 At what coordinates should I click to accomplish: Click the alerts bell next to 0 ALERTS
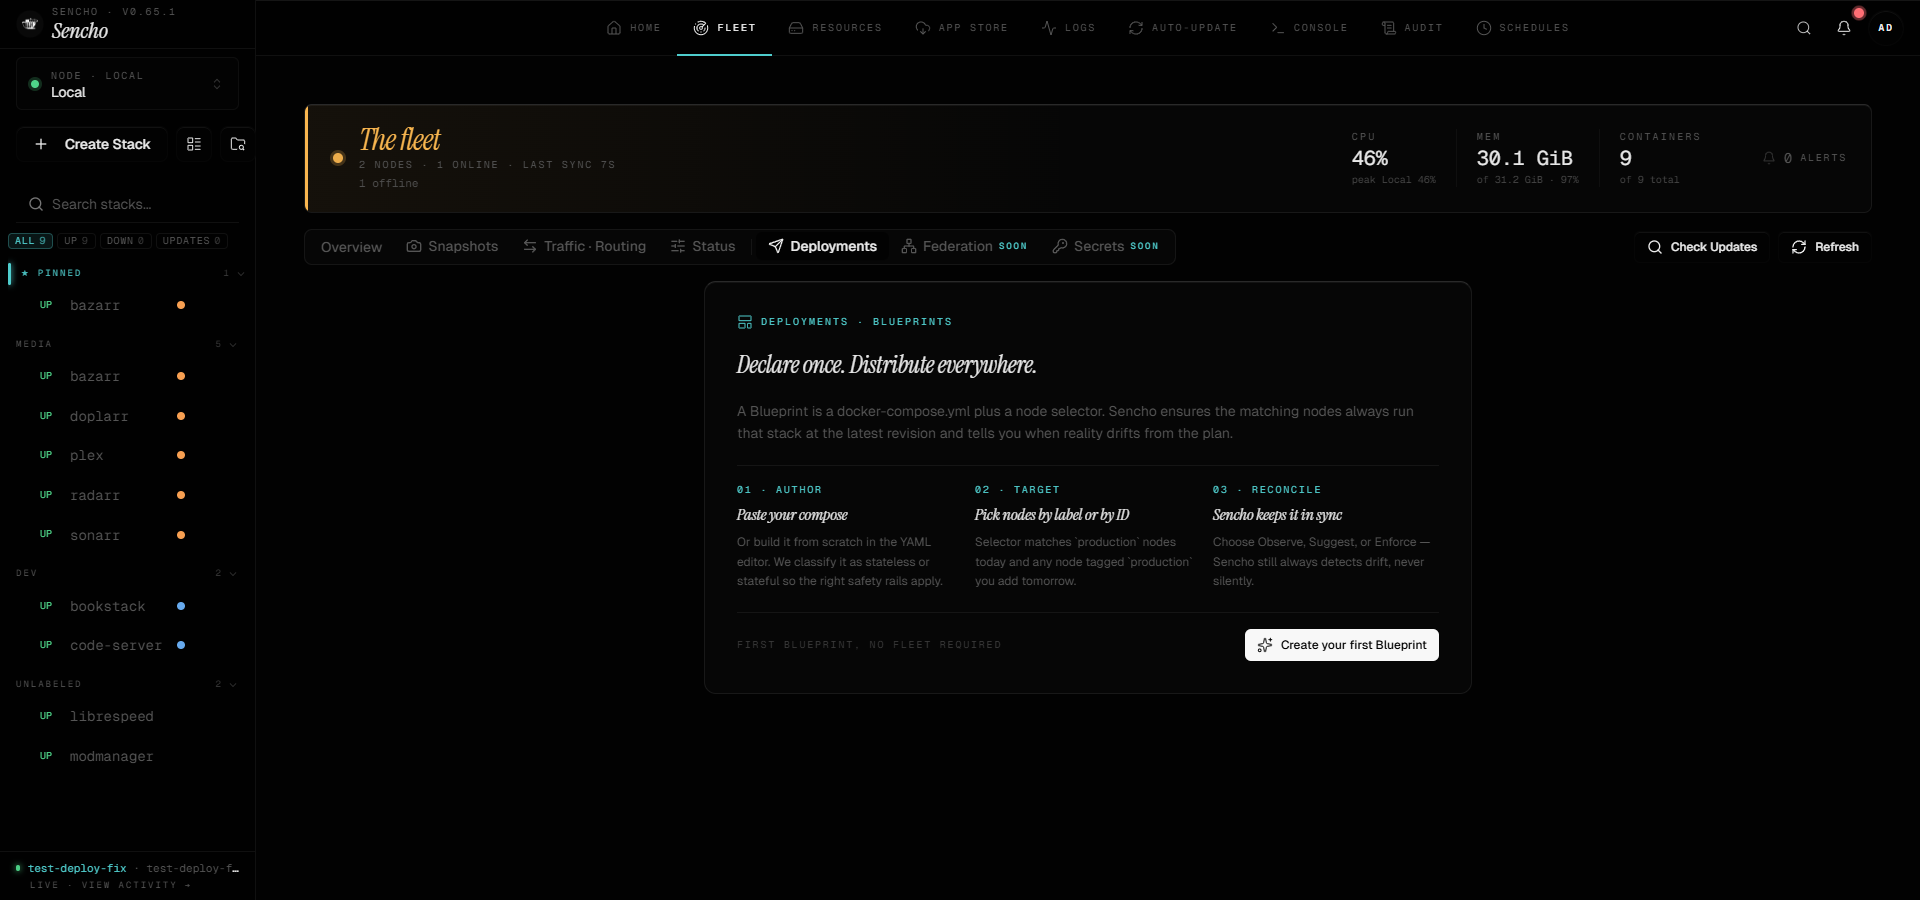(x=1769, y=158)
